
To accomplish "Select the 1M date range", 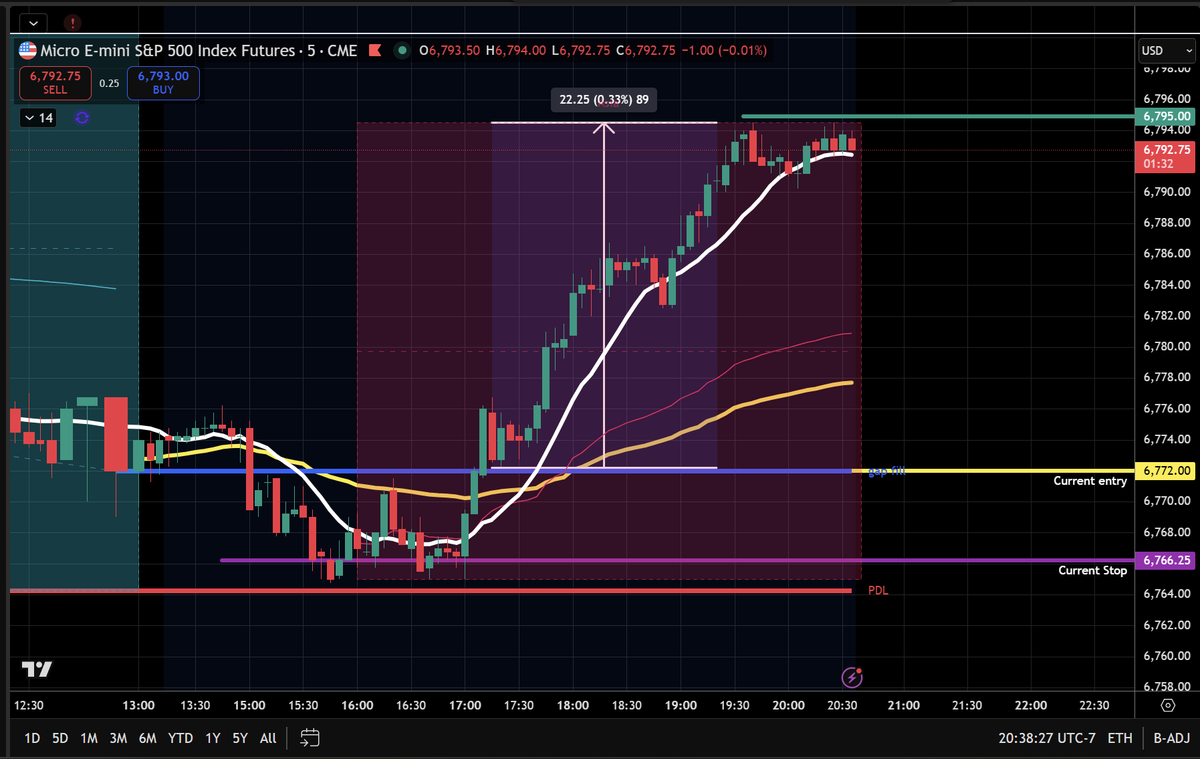I will (89, 738).
